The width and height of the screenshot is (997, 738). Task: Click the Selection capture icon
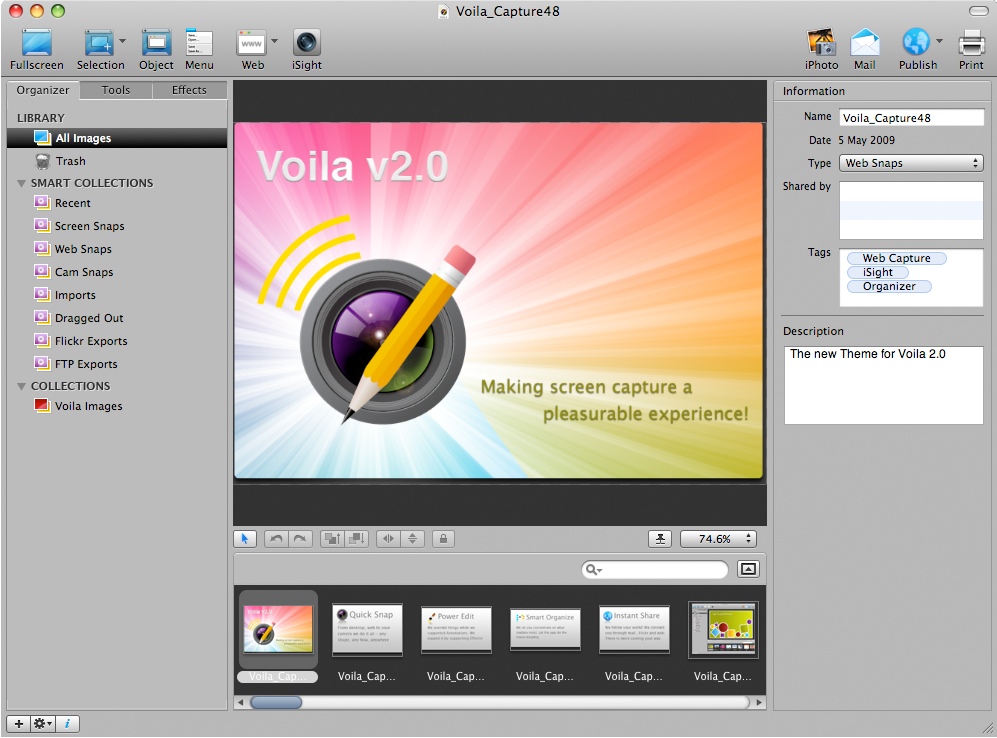pyautogui.click(x=99, y=43)
